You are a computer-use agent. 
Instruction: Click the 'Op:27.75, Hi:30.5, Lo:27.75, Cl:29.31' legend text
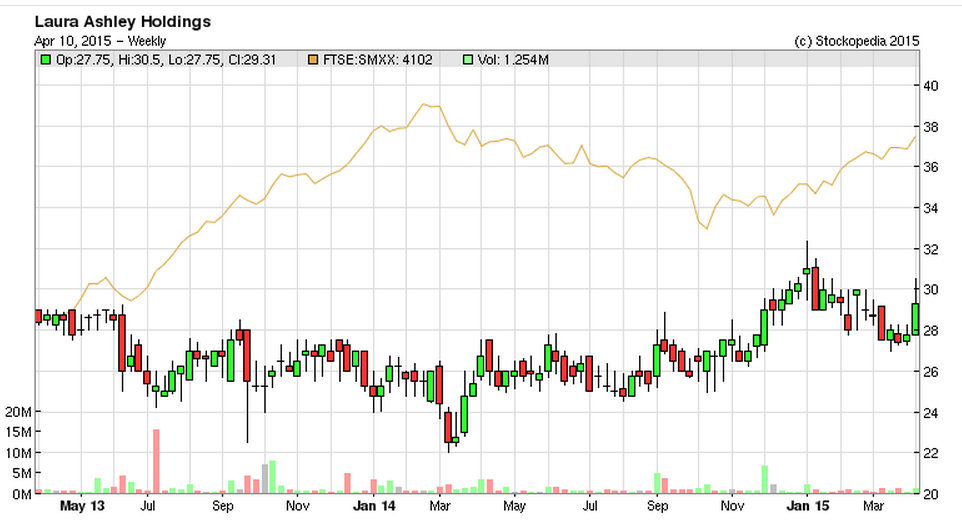166,60
